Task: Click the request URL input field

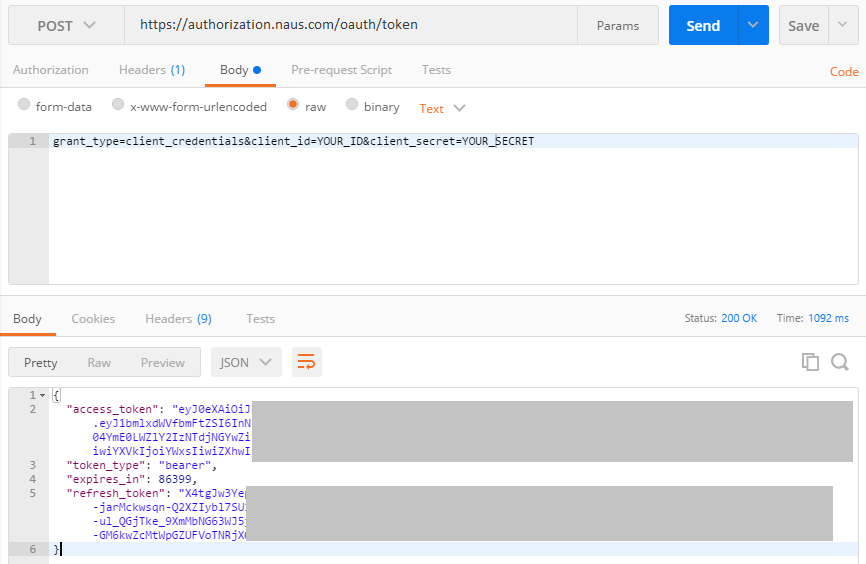Action: (350, 25)
